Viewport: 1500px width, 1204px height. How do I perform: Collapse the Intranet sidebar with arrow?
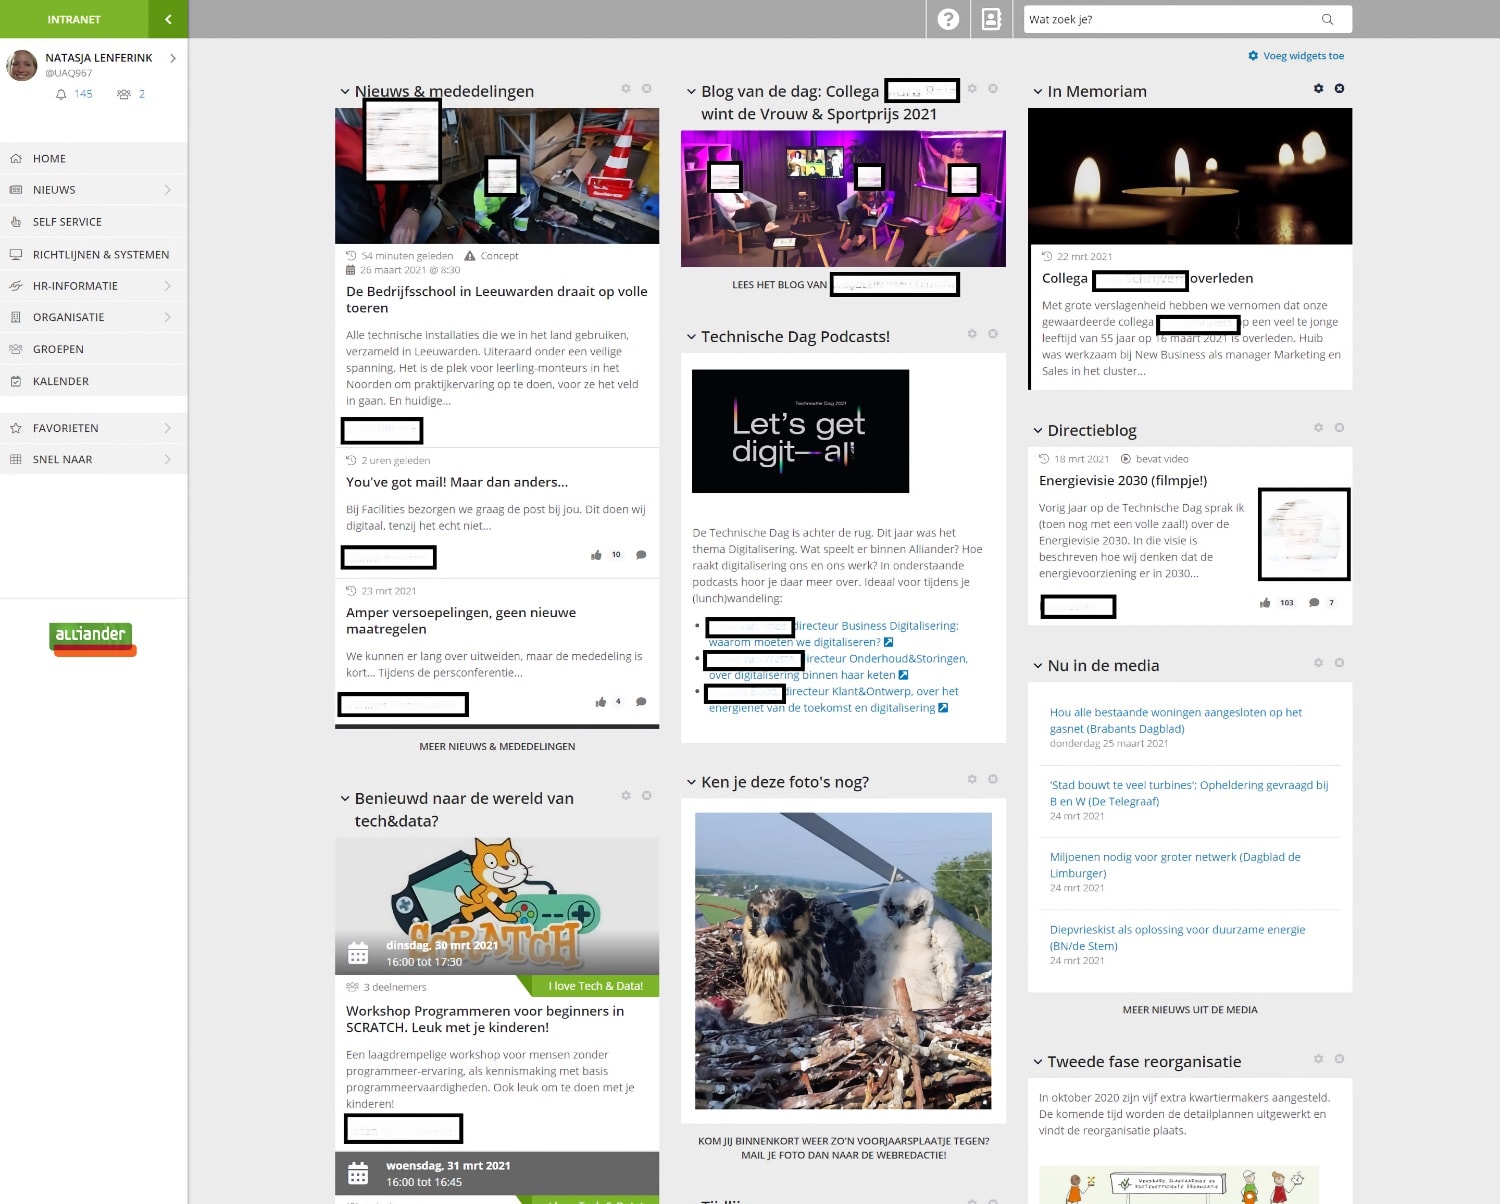pos(168,19)
